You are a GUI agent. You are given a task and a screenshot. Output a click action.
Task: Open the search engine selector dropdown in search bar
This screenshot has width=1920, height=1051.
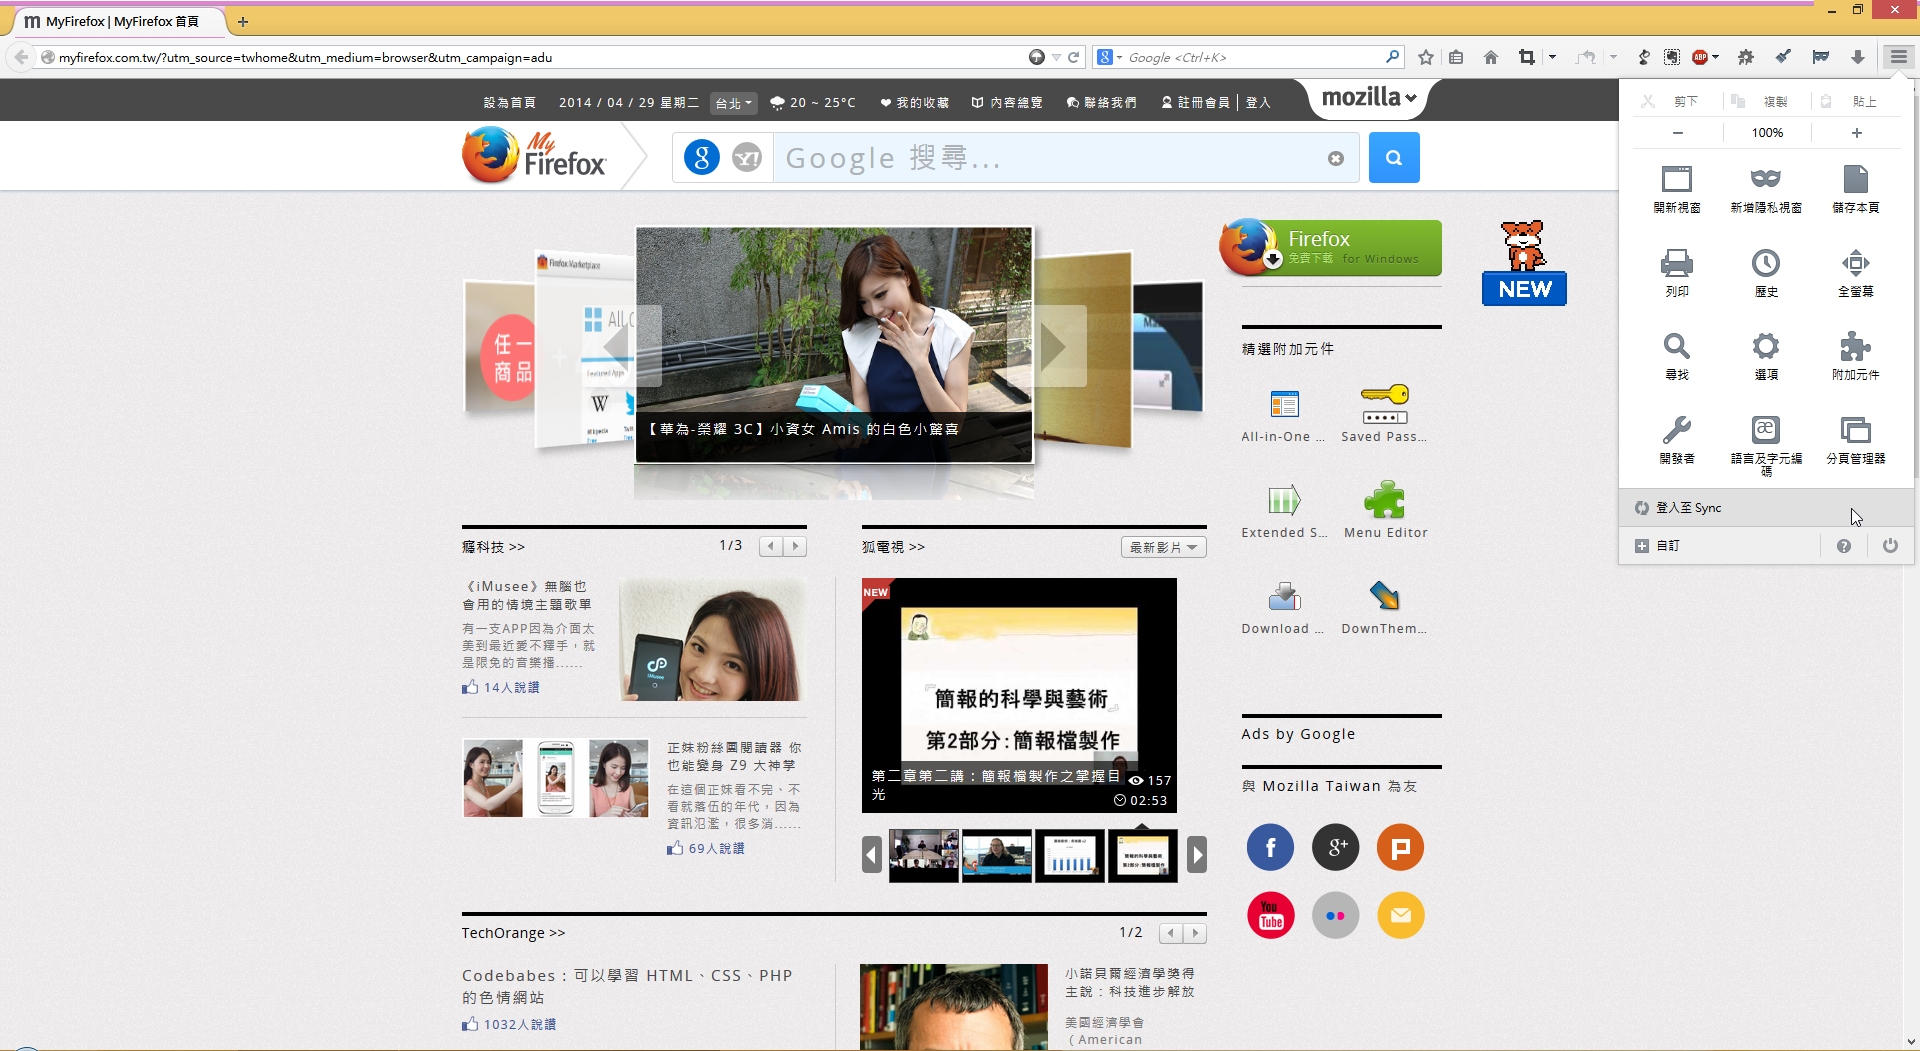coord(1109,57)
